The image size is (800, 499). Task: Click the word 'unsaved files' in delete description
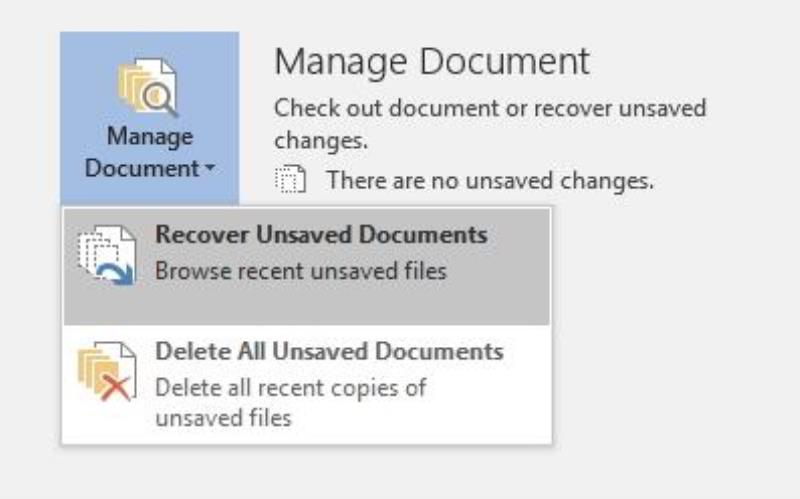pyautogui.click(x=223, y=418)
